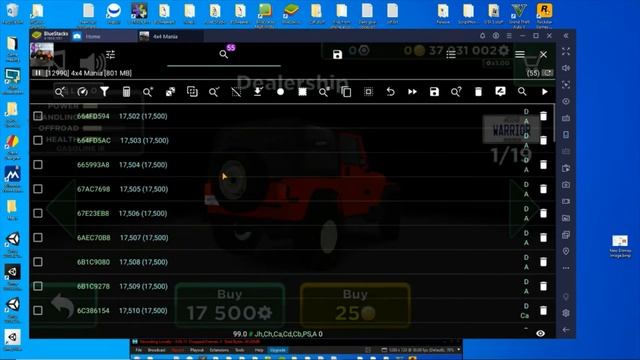Select the Recycle Bin desktop icon
Viewport: 640px width, 360px height.
coord(13,14)
